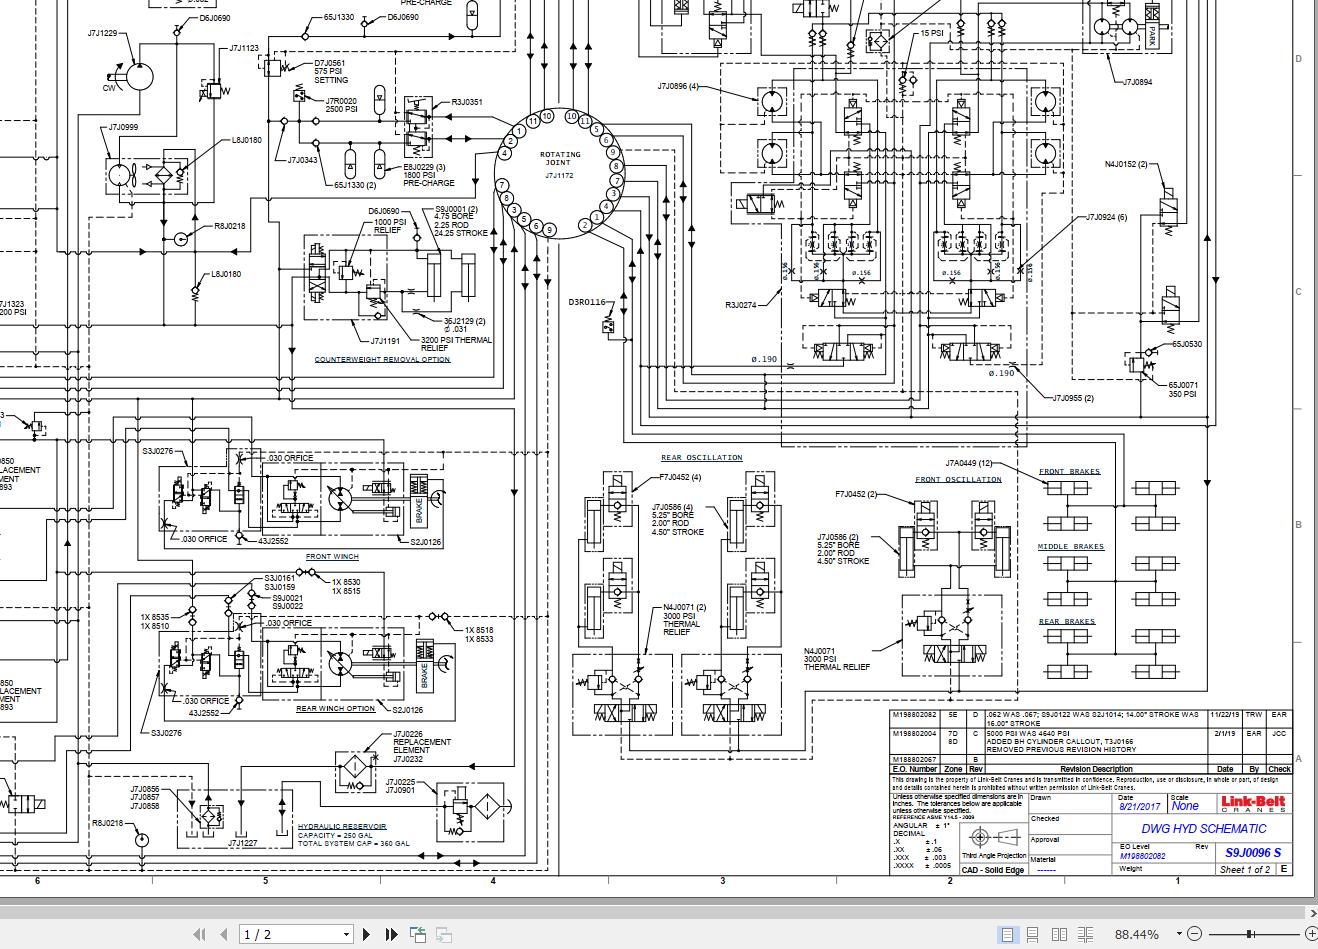Enable two-page continuous scrolling view
The height and width of the screenshot is (949, 1318).
coord(1085,933)
